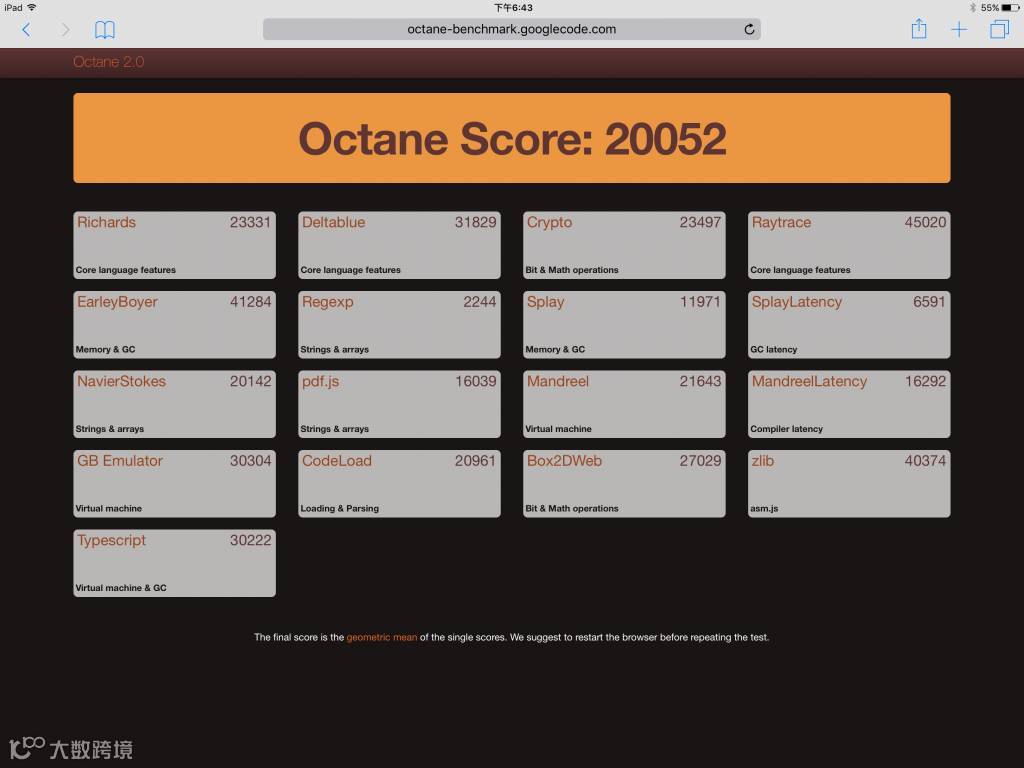Choose the MandreelLatency result card
Screen dimensions: 1024x768
[849, 404]
